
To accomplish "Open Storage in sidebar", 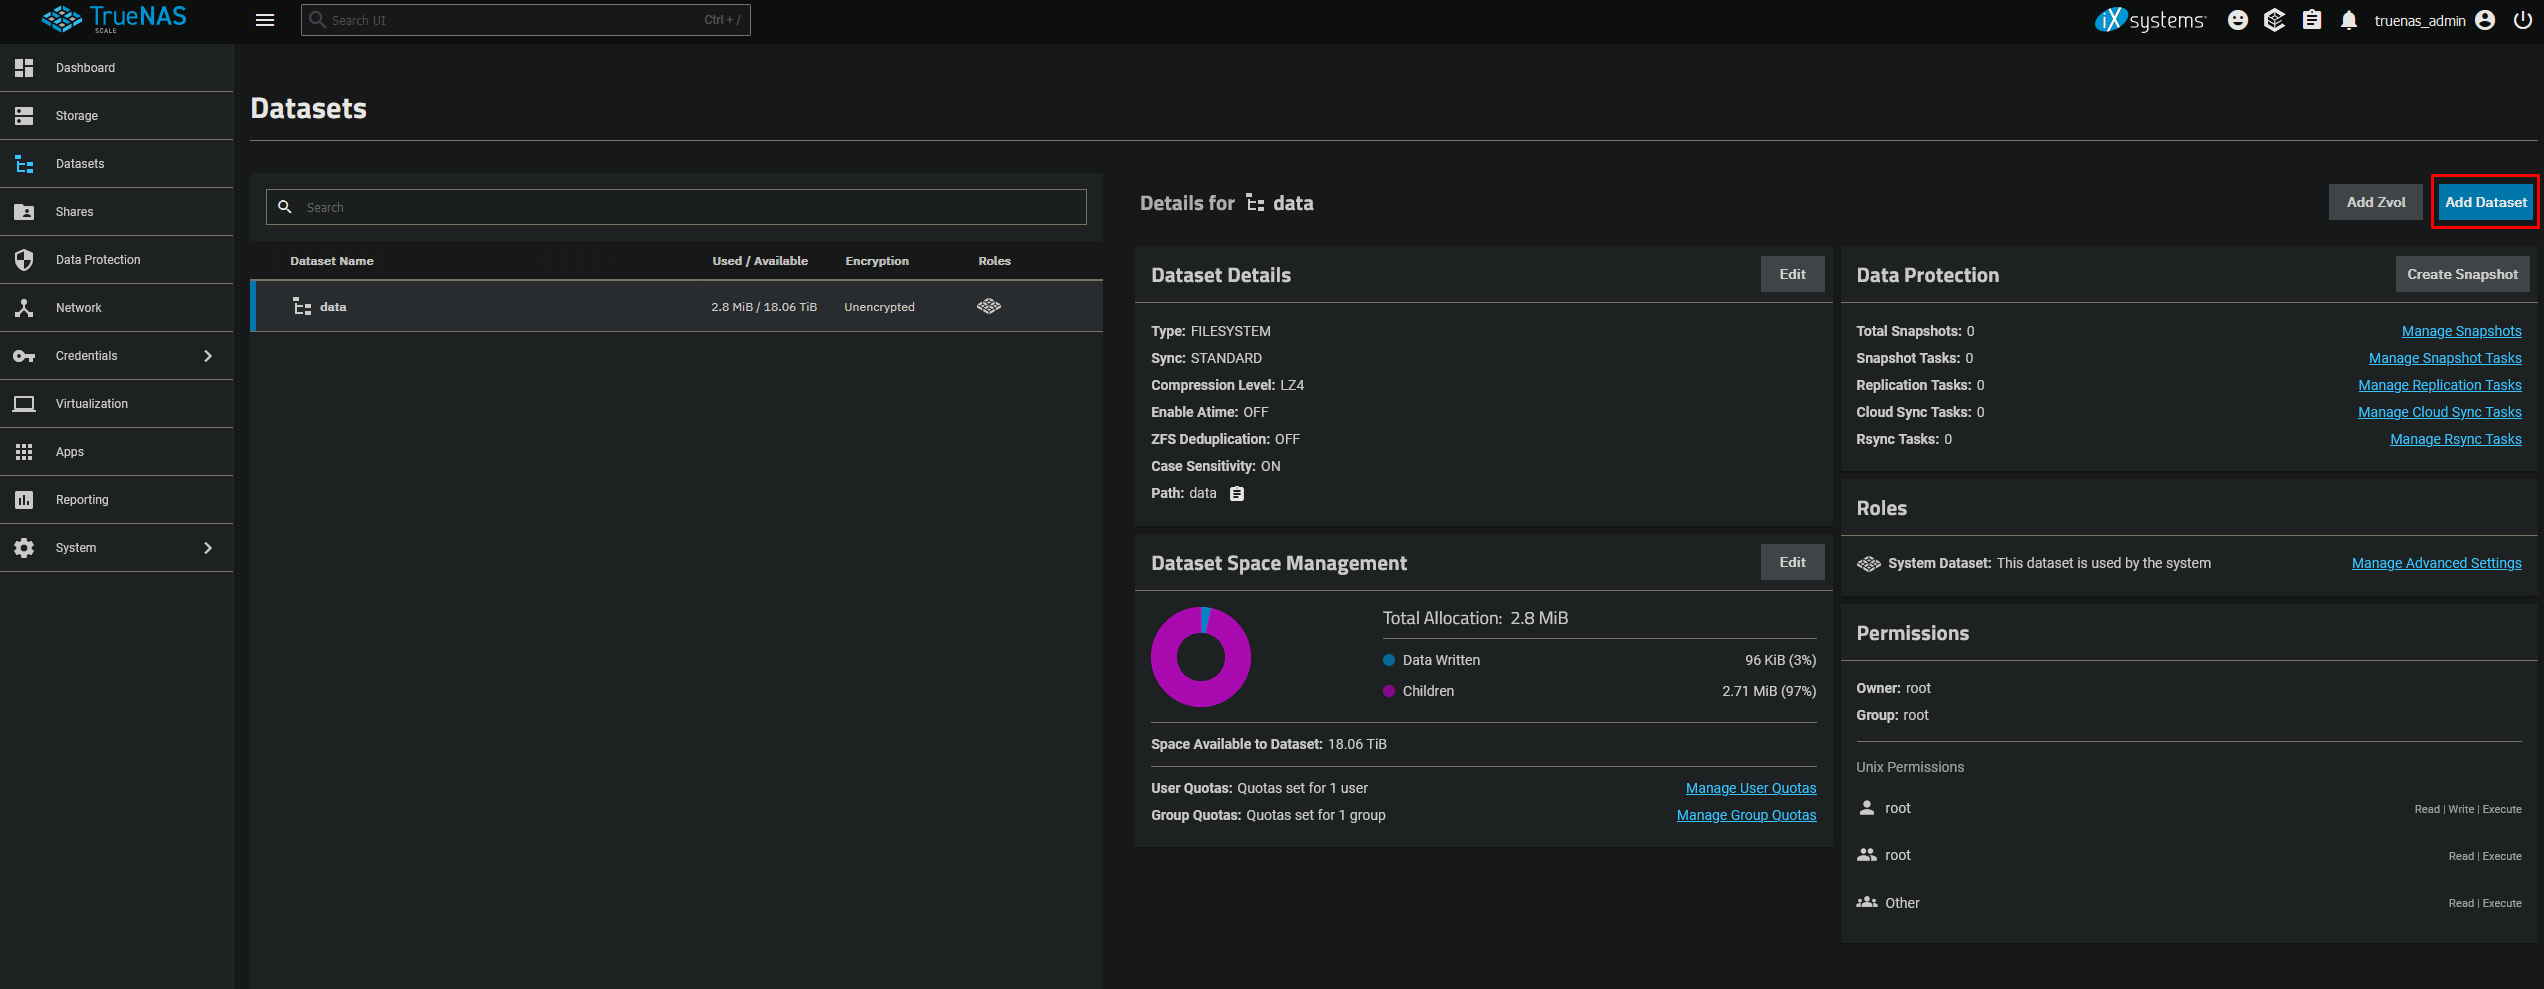I will coord(77,116).
